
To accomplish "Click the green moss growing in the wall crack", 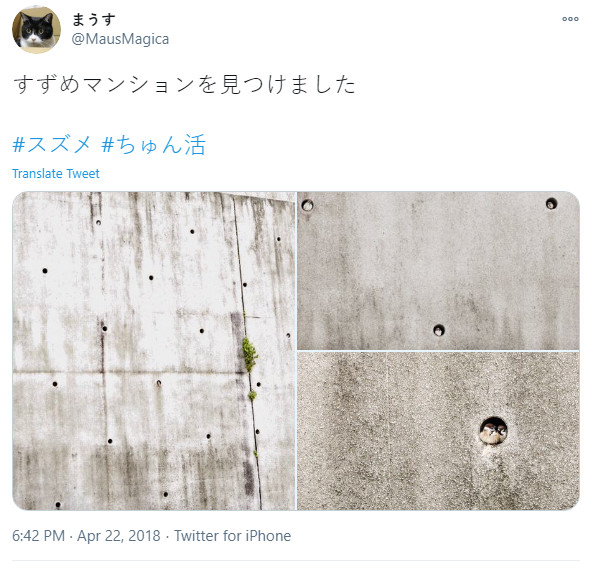I will click(x=249, y=354).
